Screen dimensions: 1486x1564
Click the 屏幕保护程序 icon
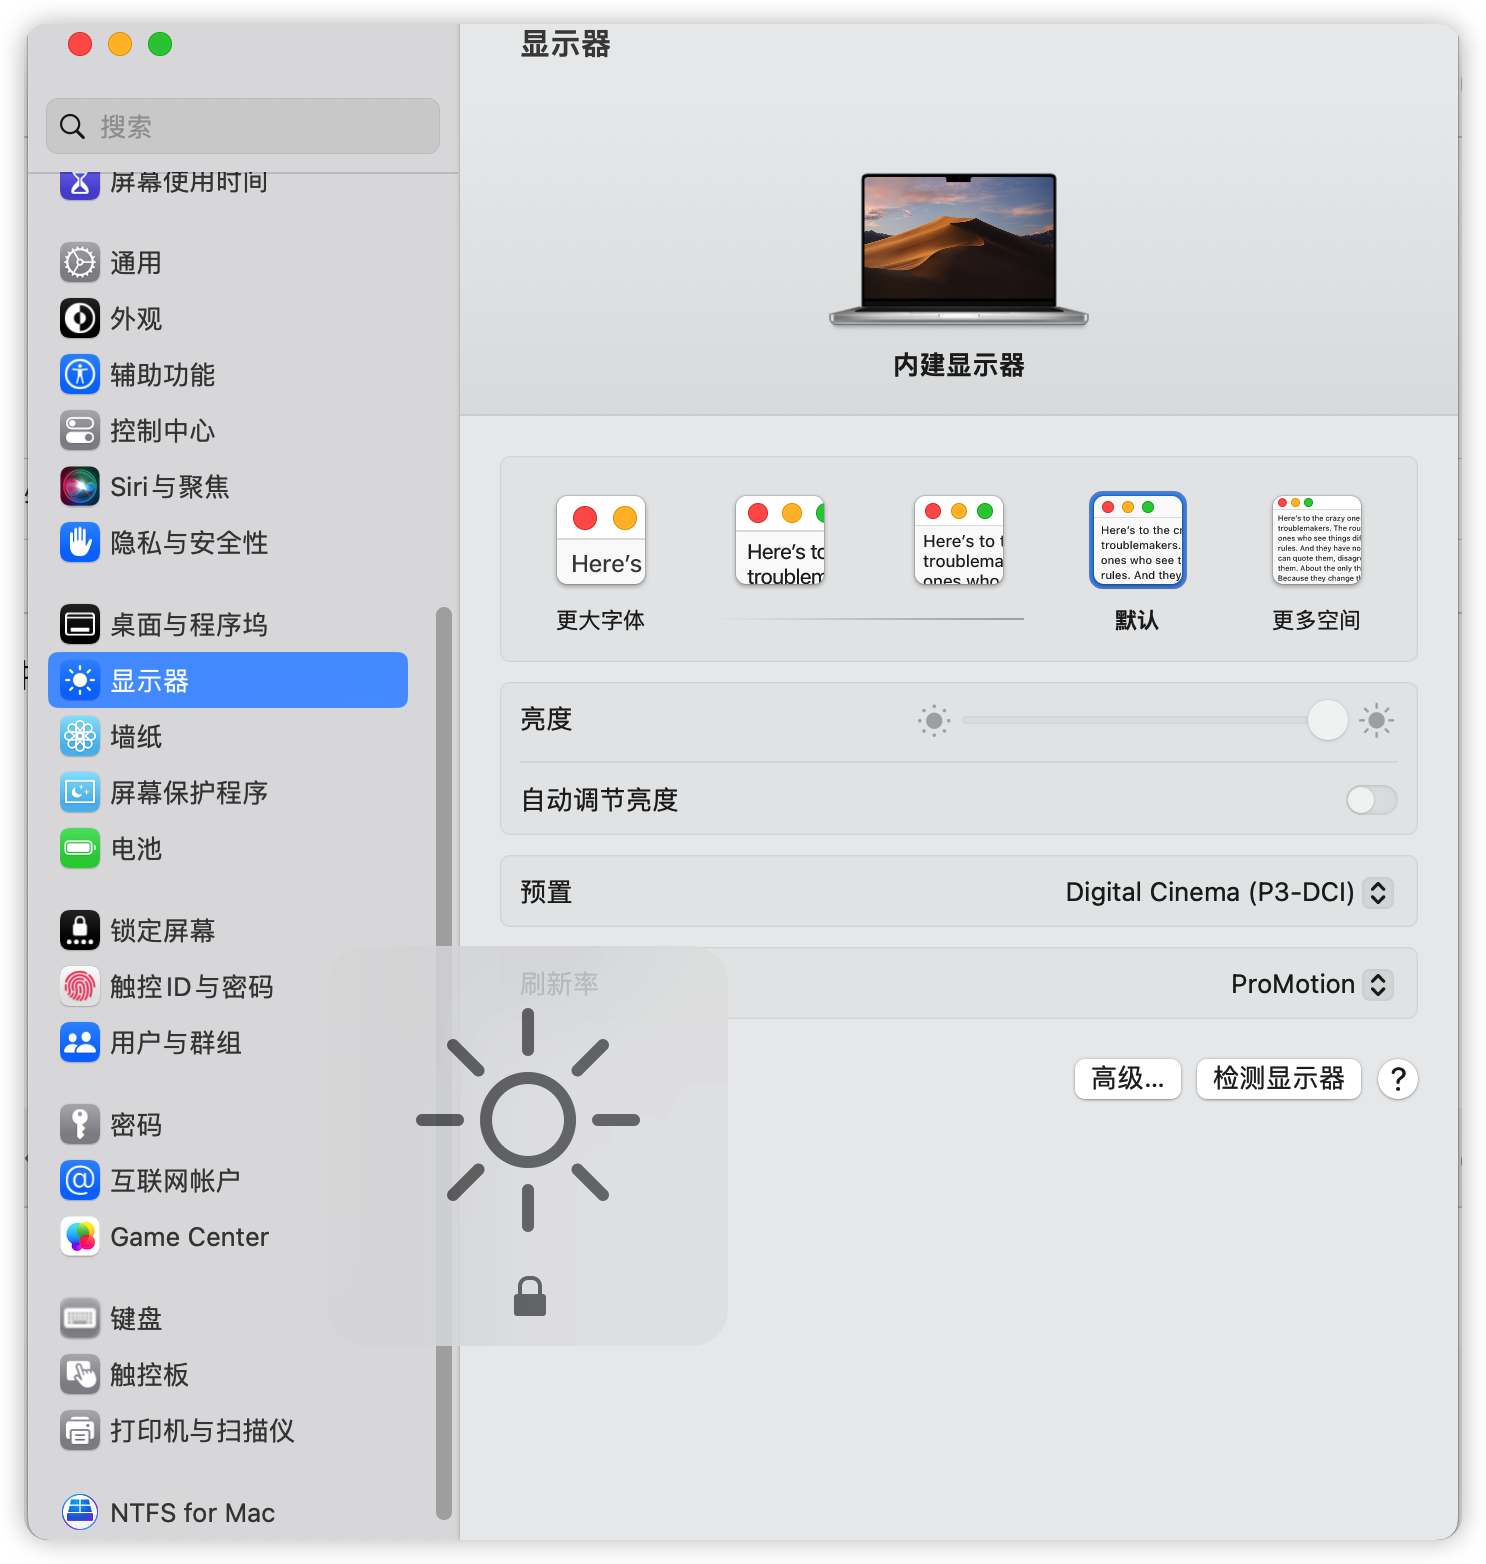pos(80,793)
